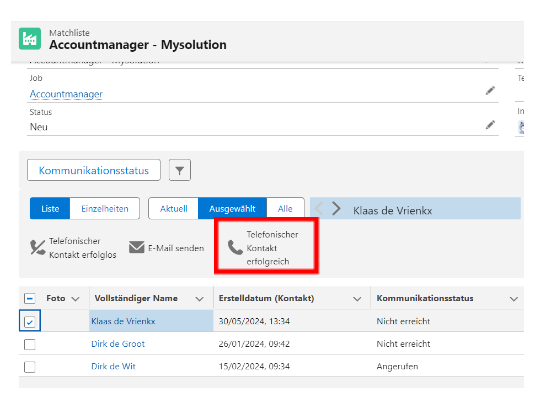Go to next candidate arrow

(336, 208)
